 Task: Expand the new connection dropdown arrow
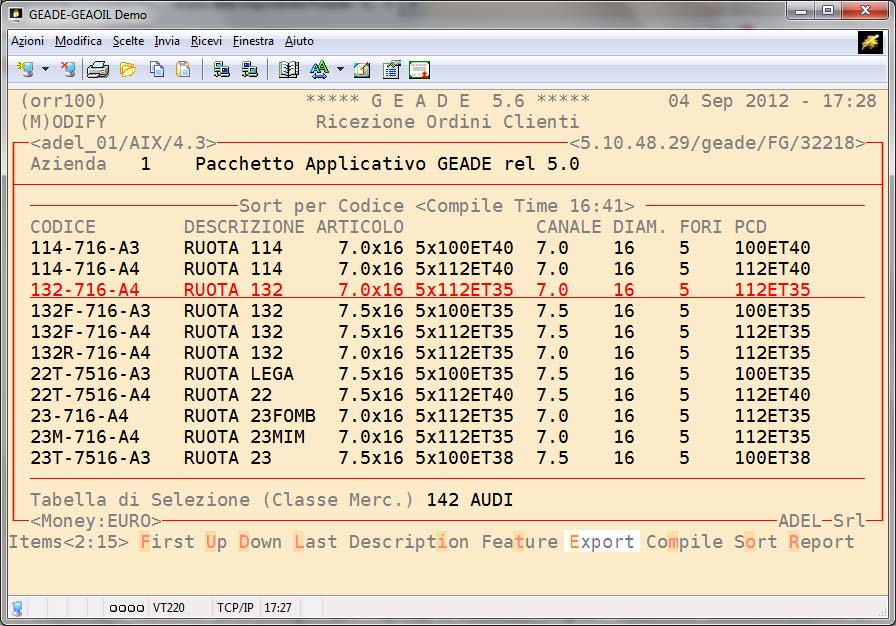[45, 70]
